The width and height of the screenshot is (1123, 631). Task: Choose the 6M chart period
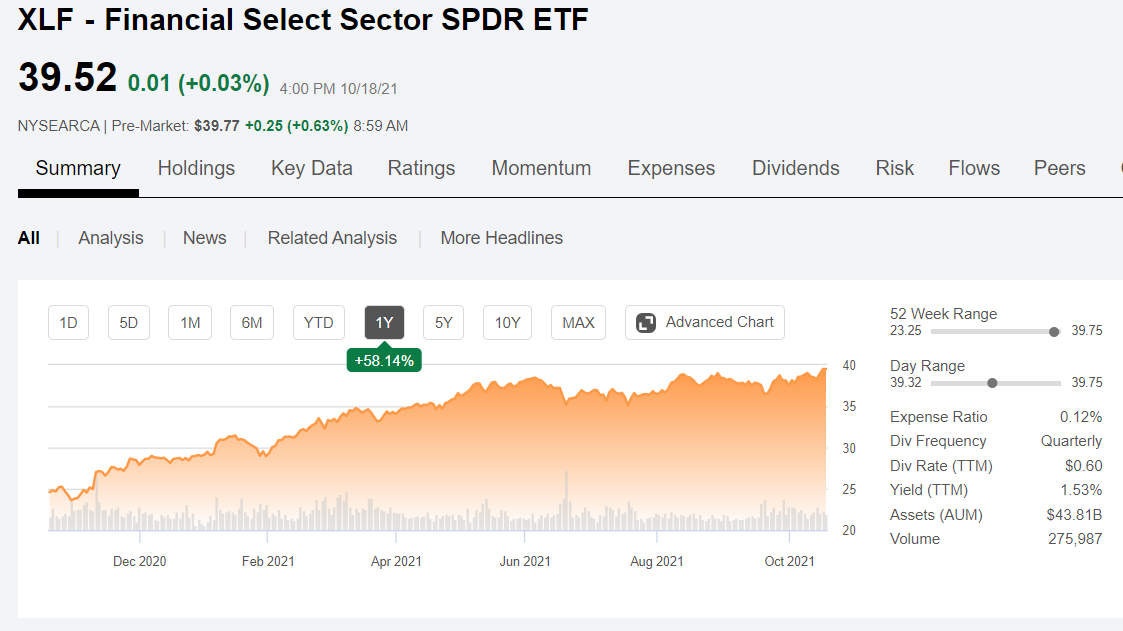tap(252, 322)
